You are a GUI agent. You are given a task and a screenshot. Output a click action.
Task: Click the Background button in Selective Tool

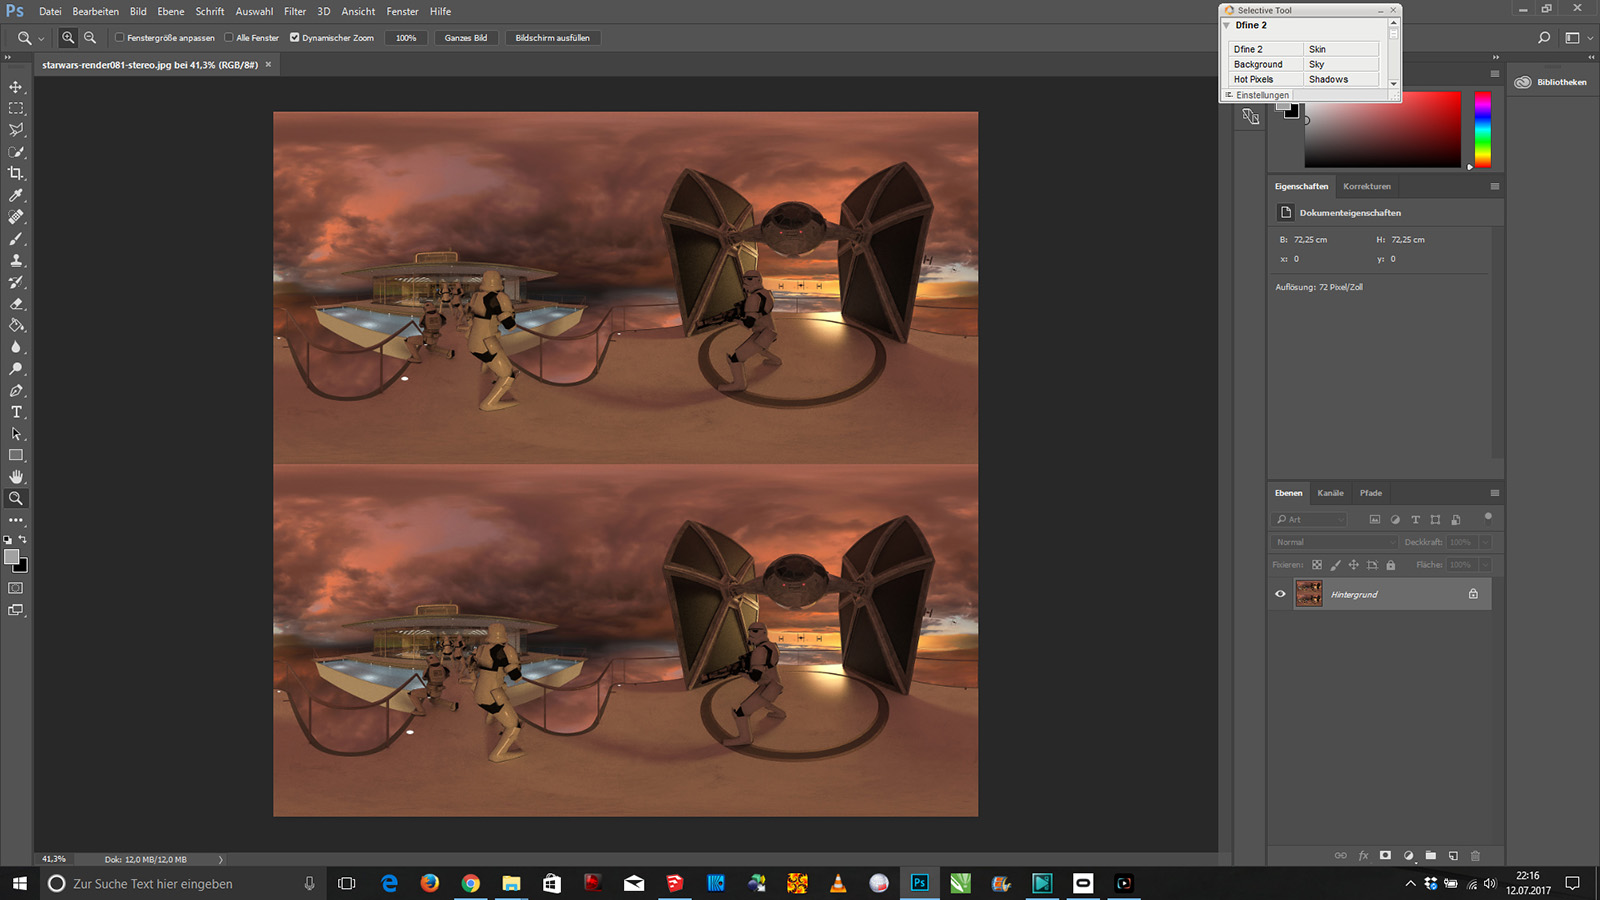[1266, 64]
